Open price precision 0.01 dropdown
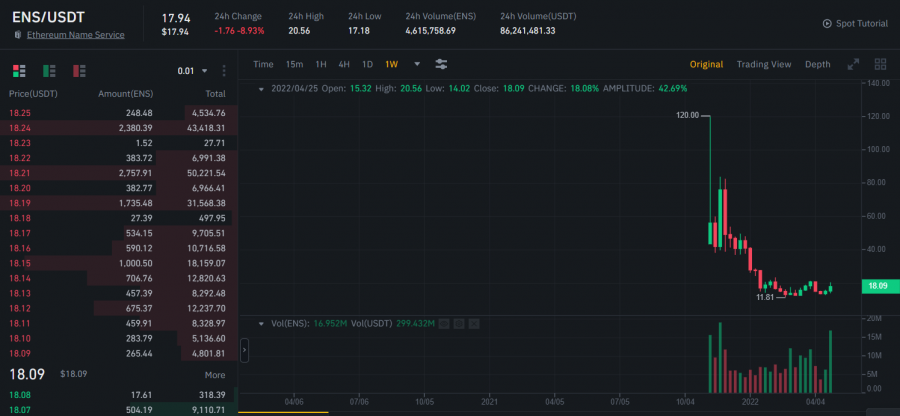The height and width of the screenshot is (416, 900). coord(193,71)
